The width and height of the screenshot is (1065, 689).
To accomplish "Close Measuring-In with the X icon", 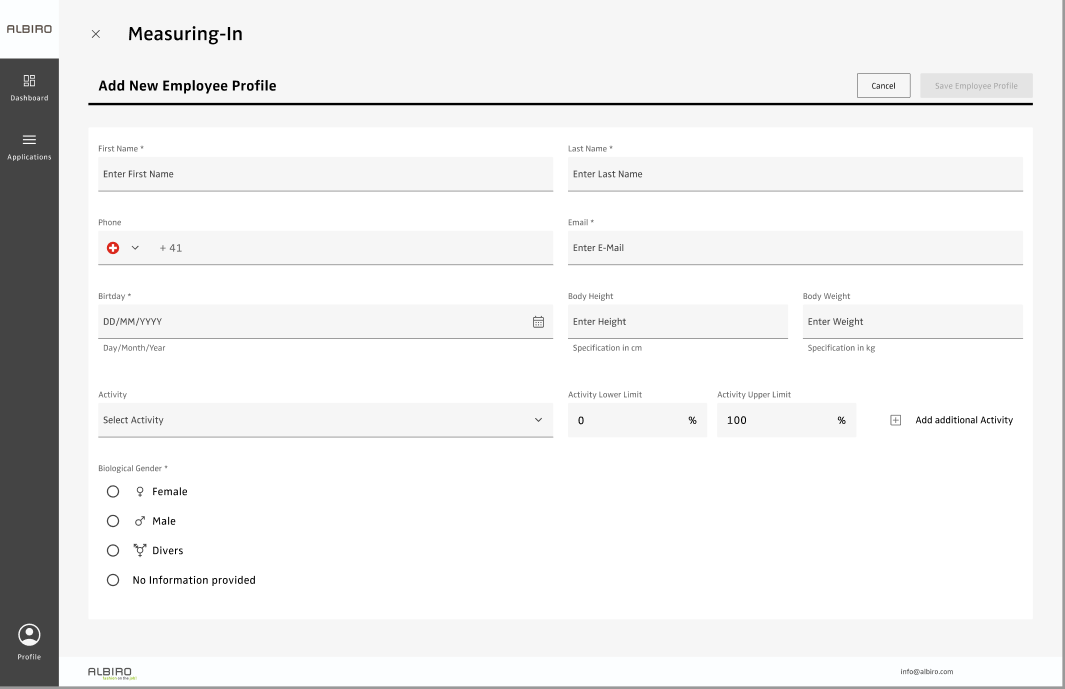I will pos(96,34).
